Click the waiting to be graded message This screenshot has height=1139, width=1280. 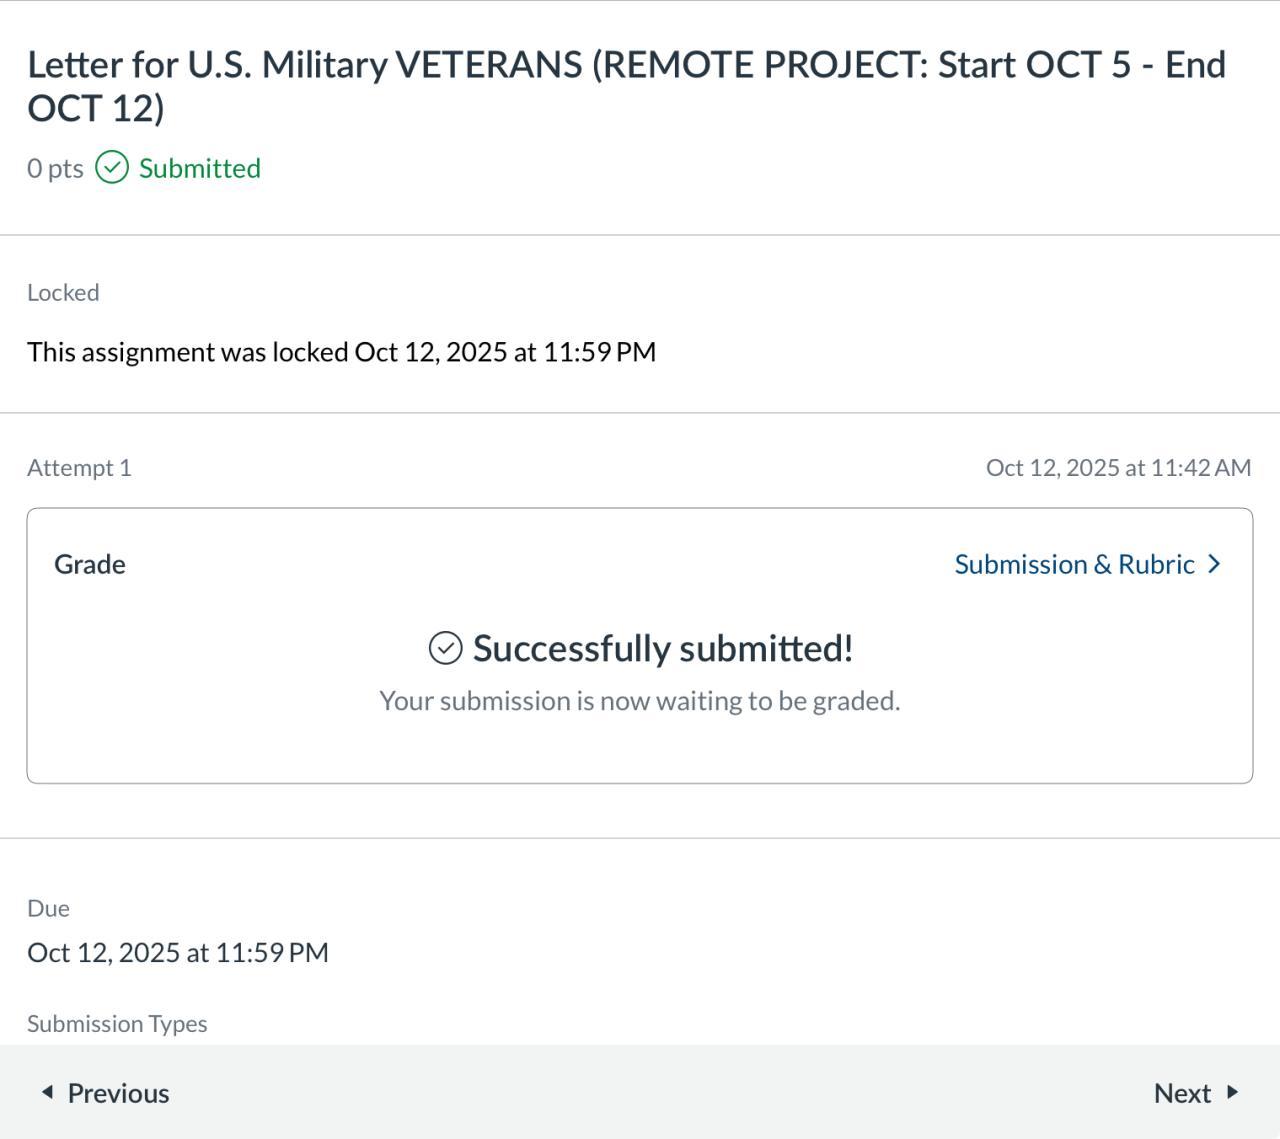(639, 701)
